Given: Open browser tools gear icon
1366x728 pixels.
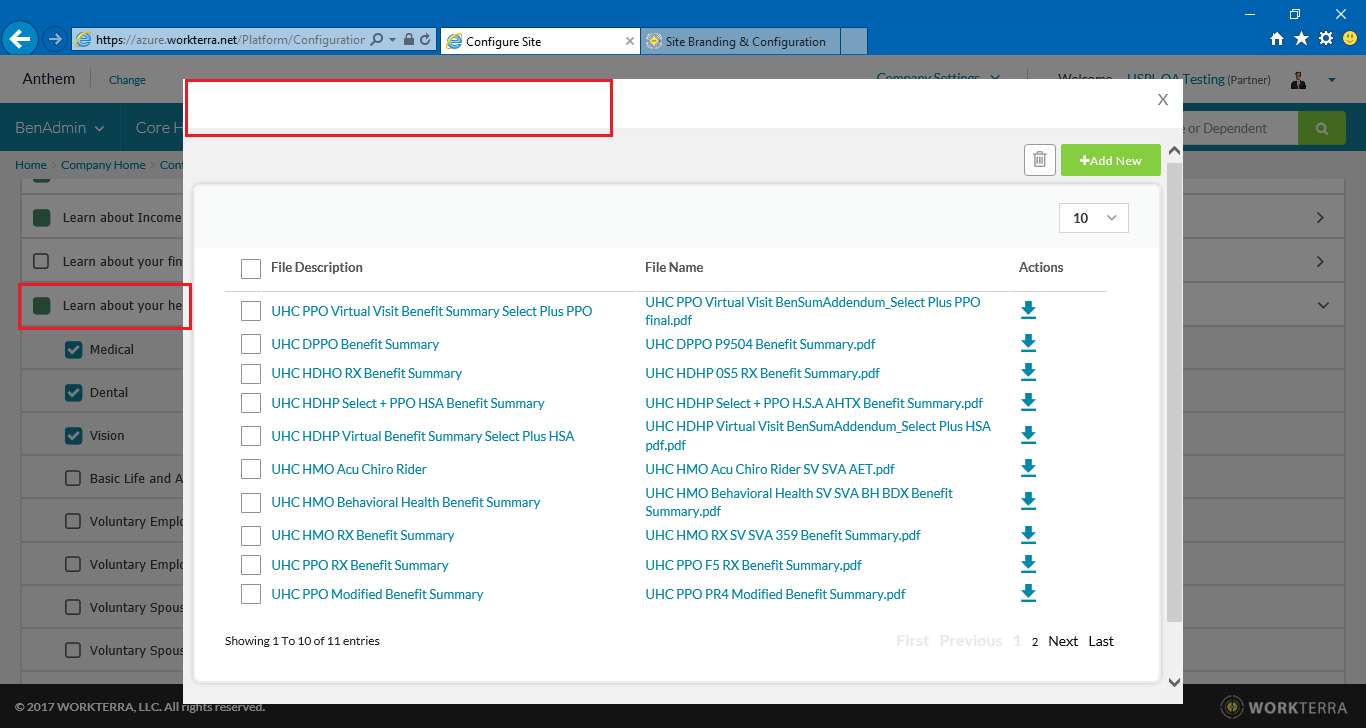Looking at the screenshot, I should [x=1326, y=39].
